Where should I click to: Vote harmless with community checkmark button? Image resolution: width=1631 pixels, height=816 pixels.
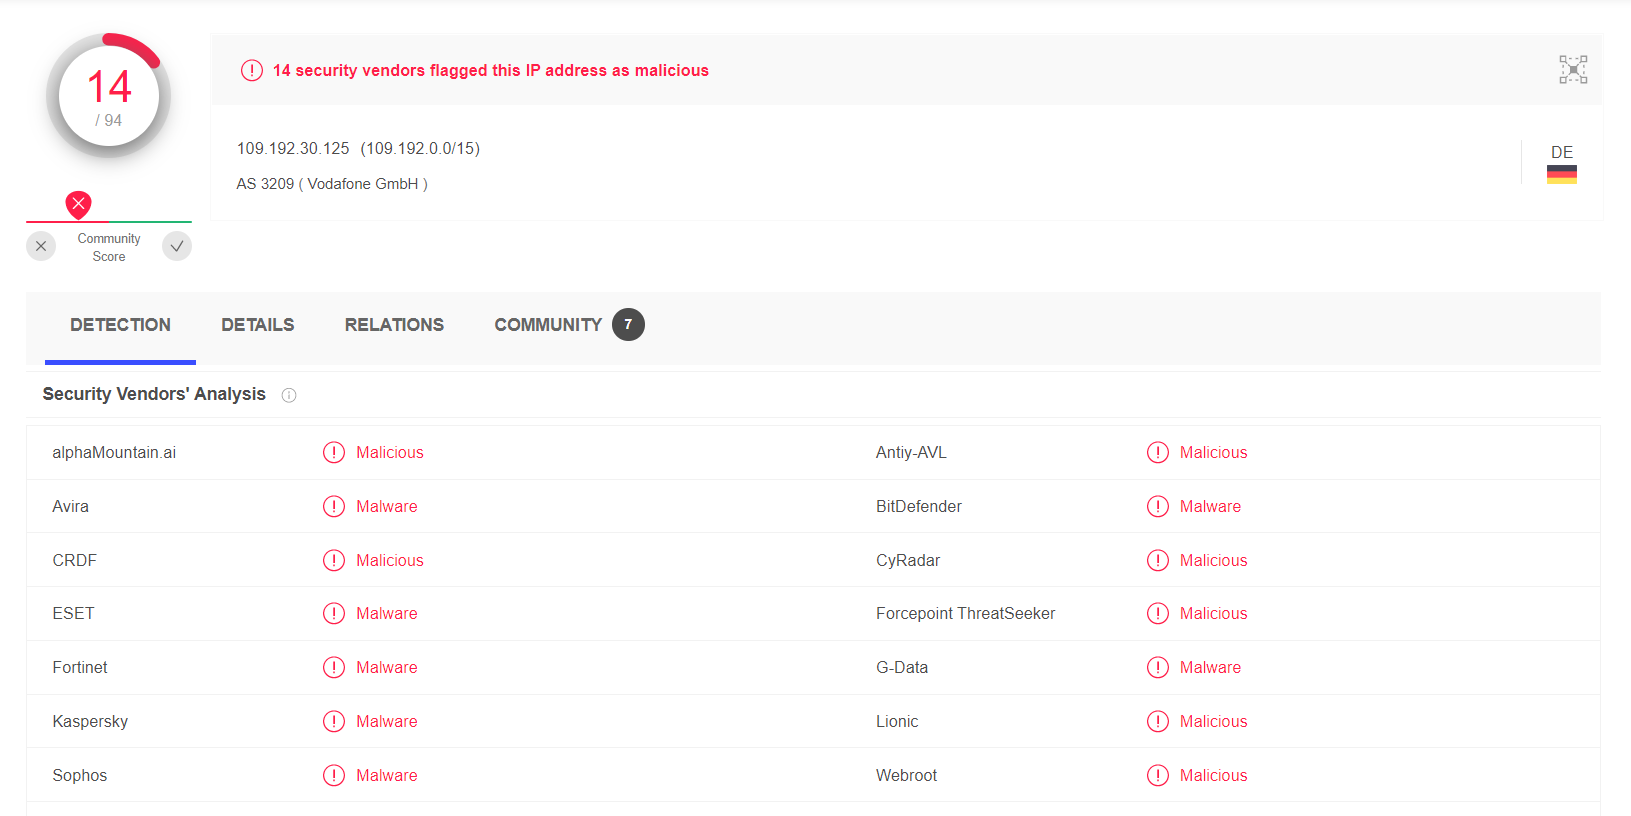point(177,246)
